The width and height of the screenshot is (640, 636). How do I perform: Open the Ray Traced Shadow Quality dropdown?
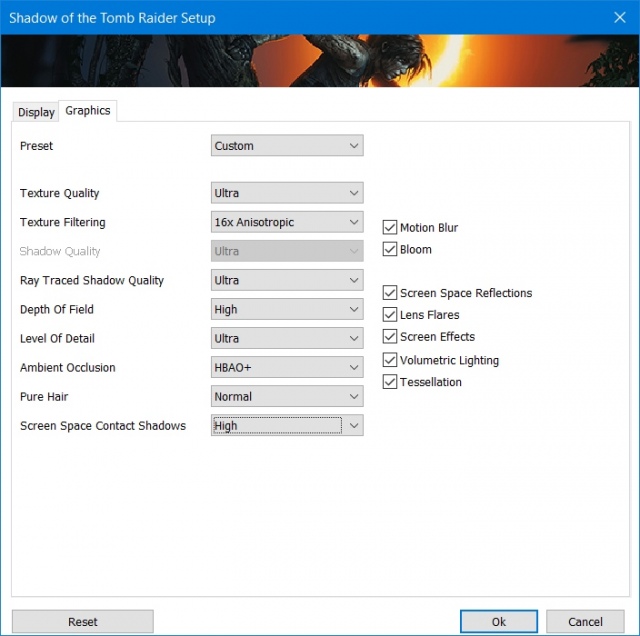287,280
